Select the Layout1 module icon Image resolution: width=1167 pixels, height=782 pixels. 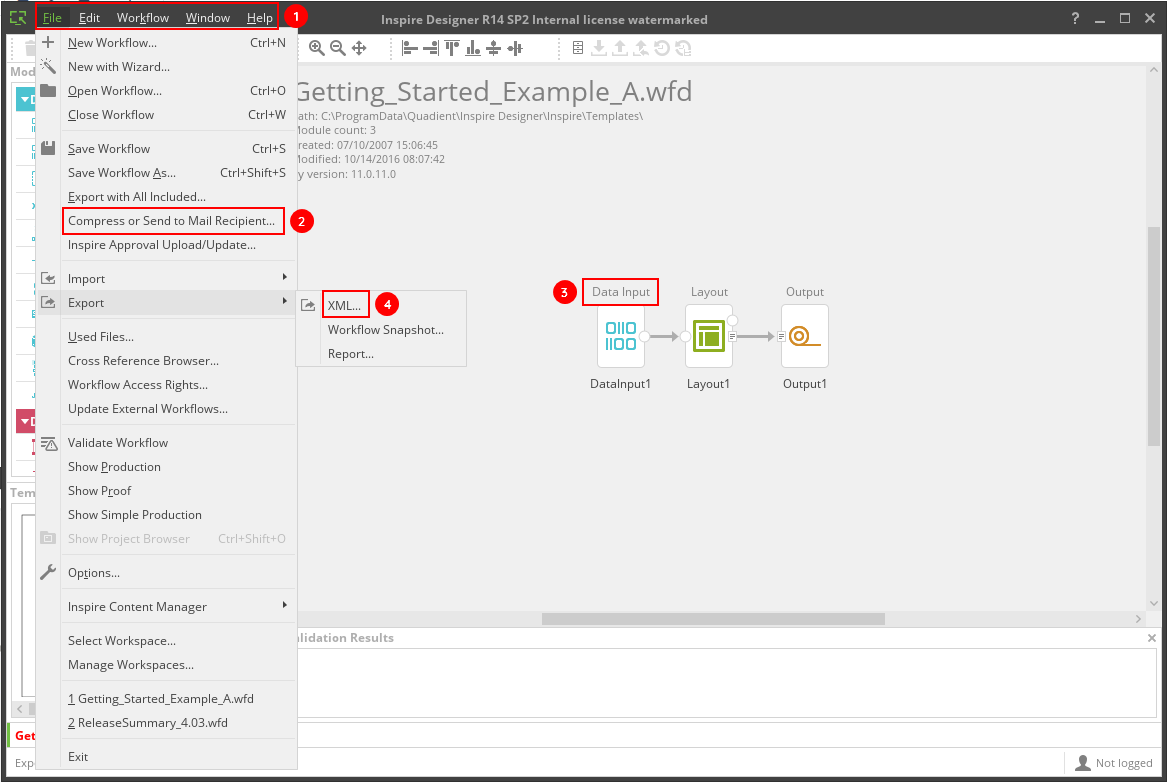(x=709, y=336)
